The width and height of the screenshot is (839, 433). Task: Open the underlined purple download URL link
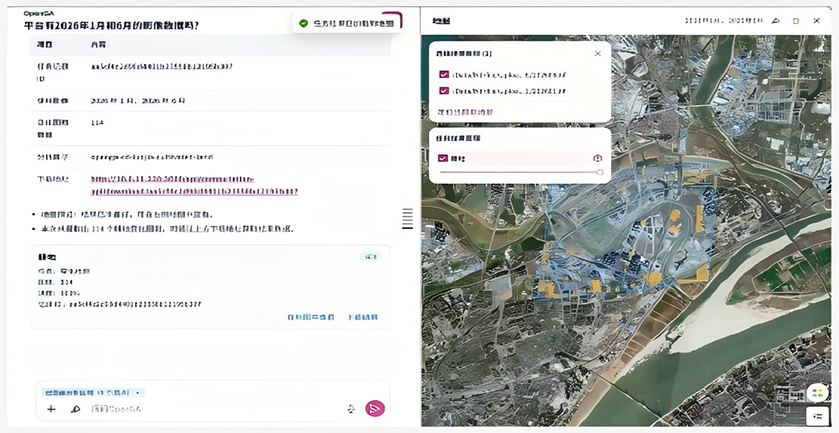pos(194,185)
